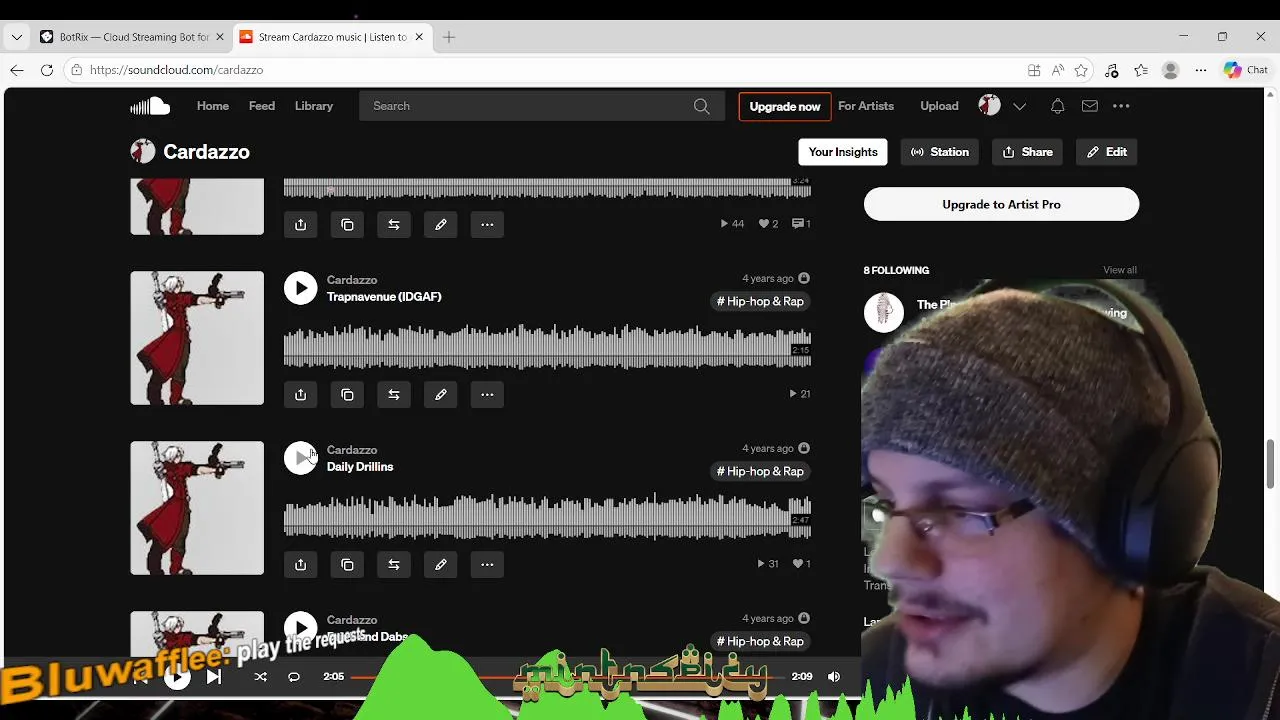1280x720 pixels.
Task: Click the SoundCloud logo
Action: click(x=150, y=106)
